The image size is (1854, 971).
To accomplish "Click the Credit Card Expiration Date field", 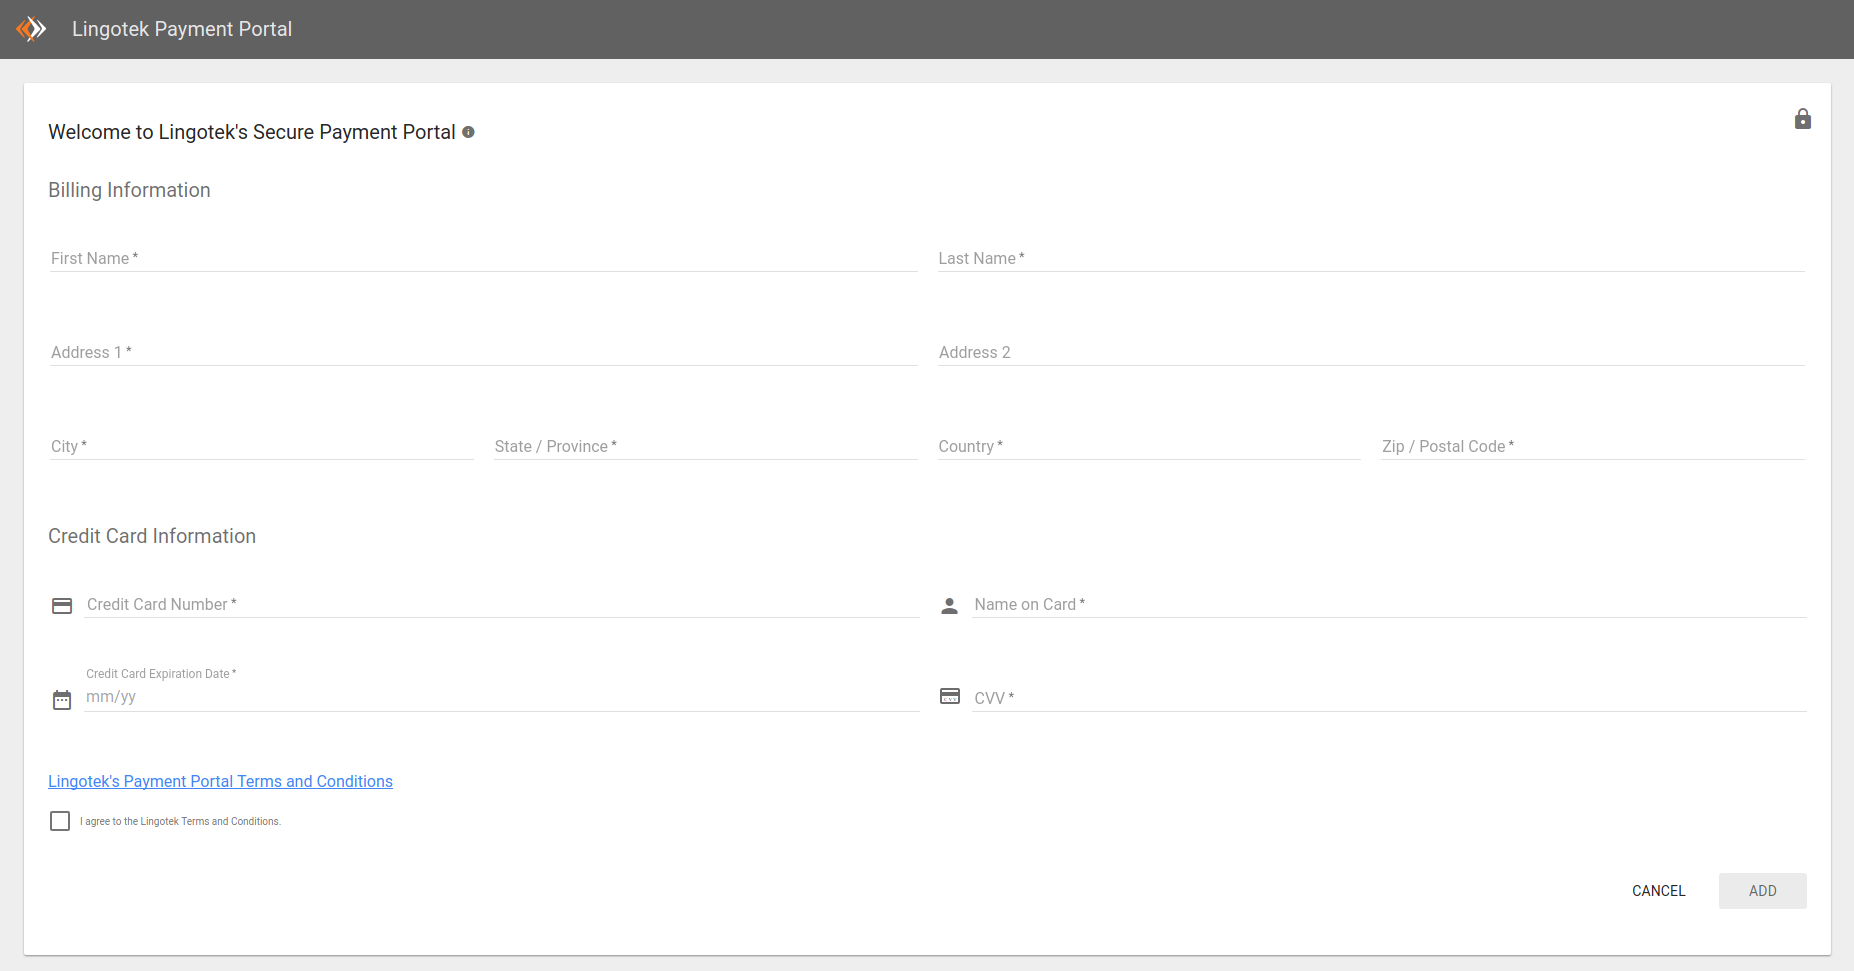I will 500,697.
